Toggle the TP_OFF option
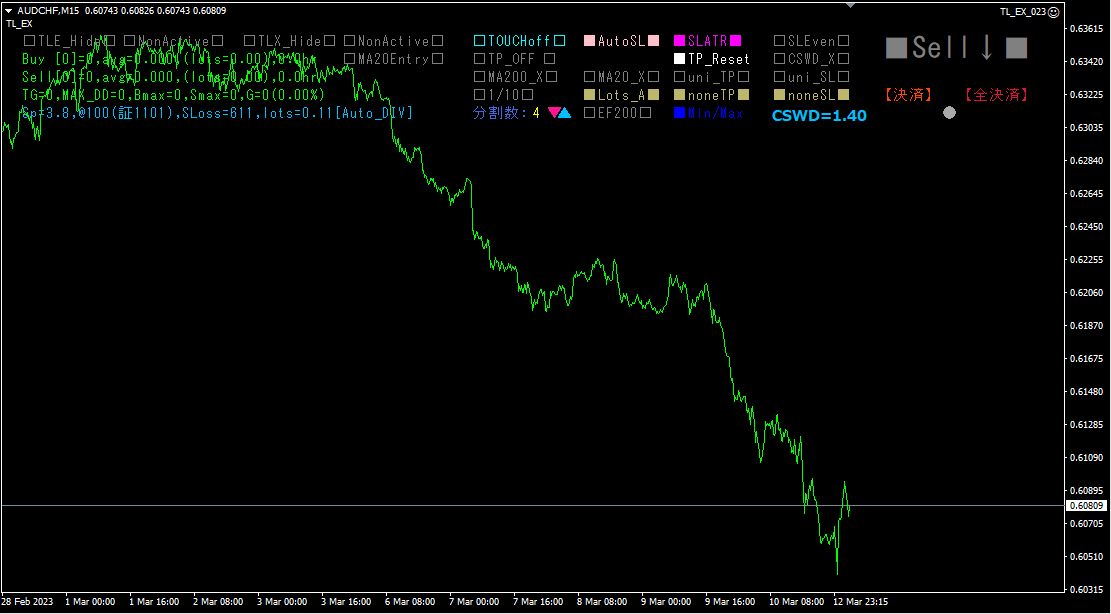Screen dimensions: 1111x614 [514, 59]
